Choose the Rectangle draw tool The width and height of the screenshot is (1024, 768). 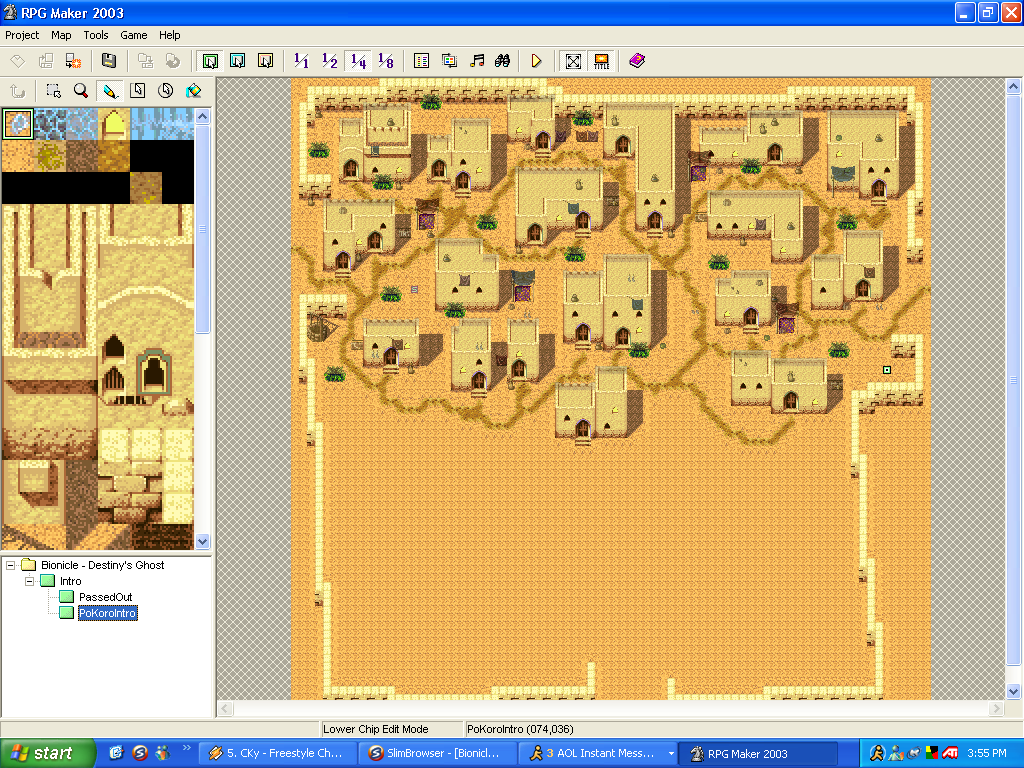[x=137, y=91]
